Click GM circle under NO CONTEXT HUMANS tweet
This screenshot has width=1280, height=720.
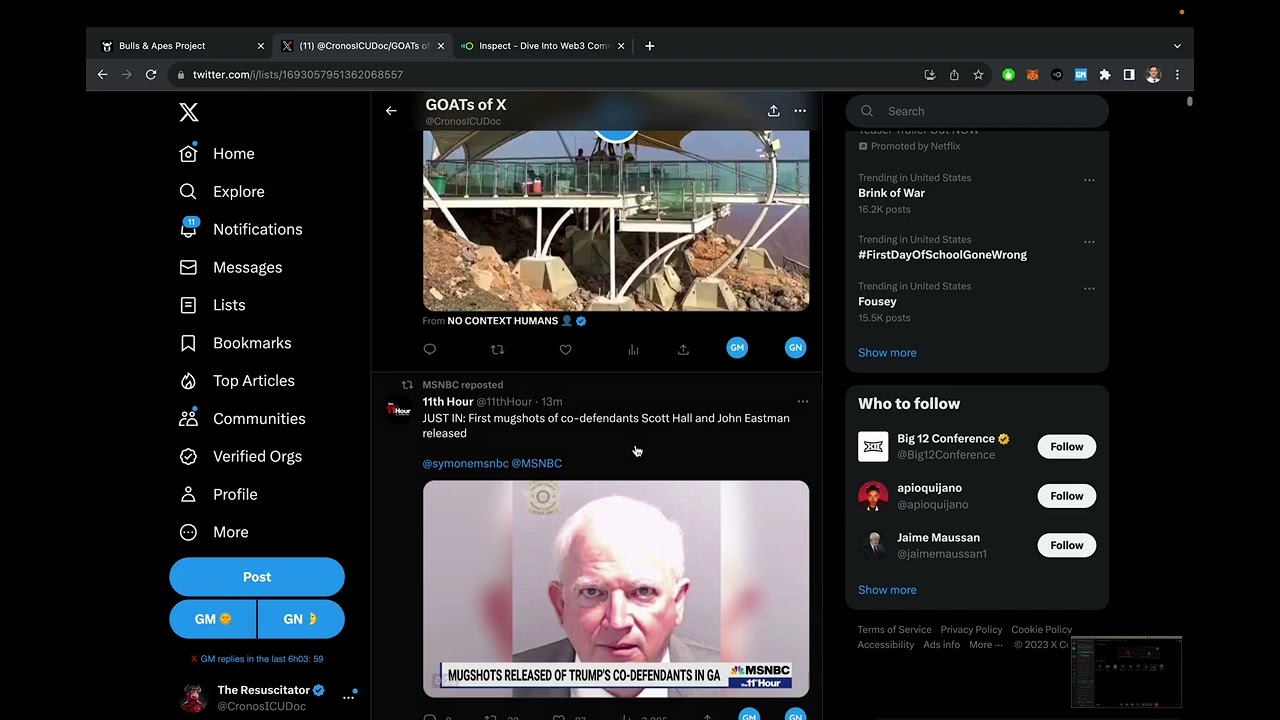click(x=737, y=348)
